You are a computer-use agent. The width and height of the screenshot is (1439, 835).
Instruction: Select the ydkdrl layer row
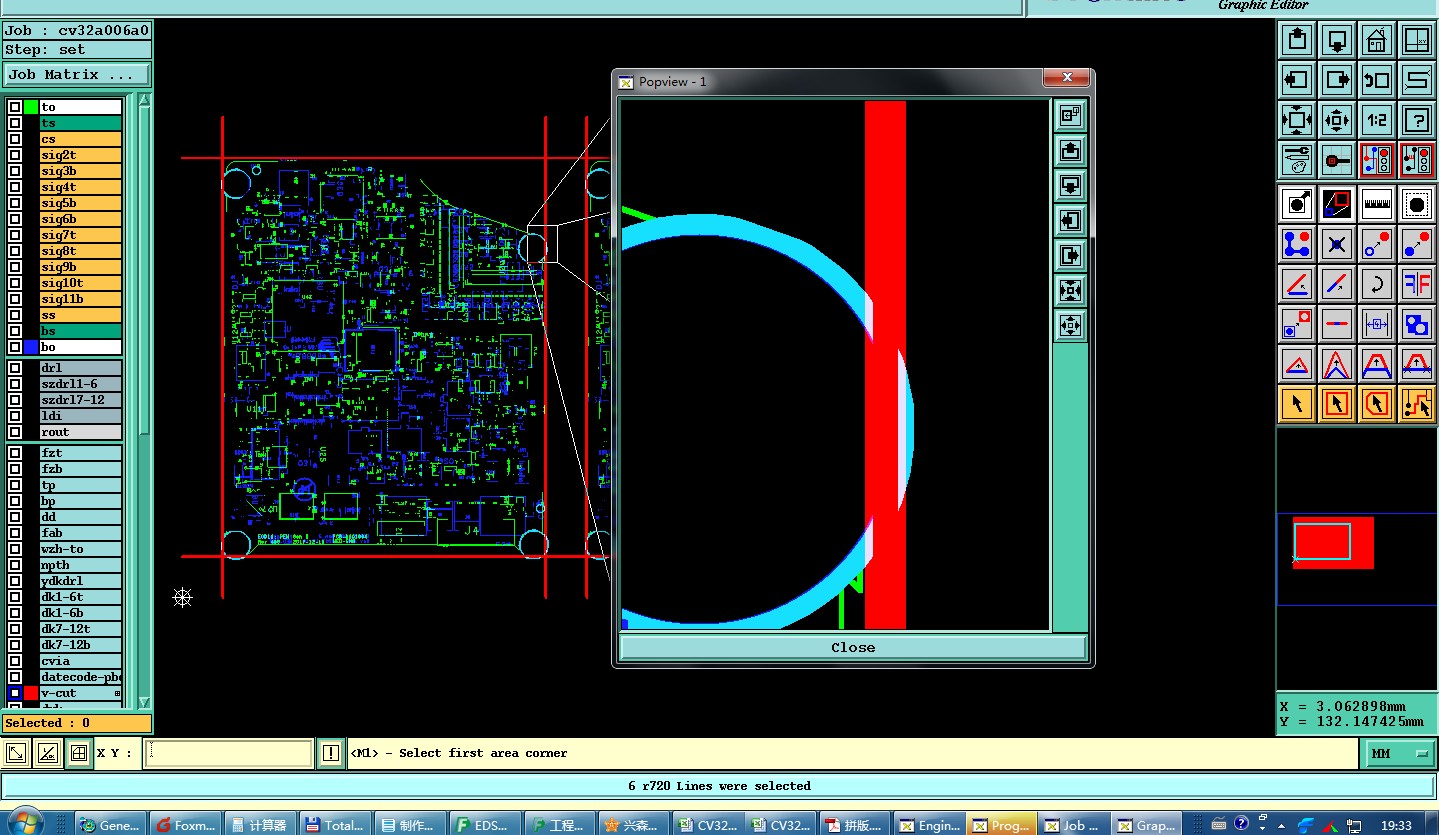point(80,581)
